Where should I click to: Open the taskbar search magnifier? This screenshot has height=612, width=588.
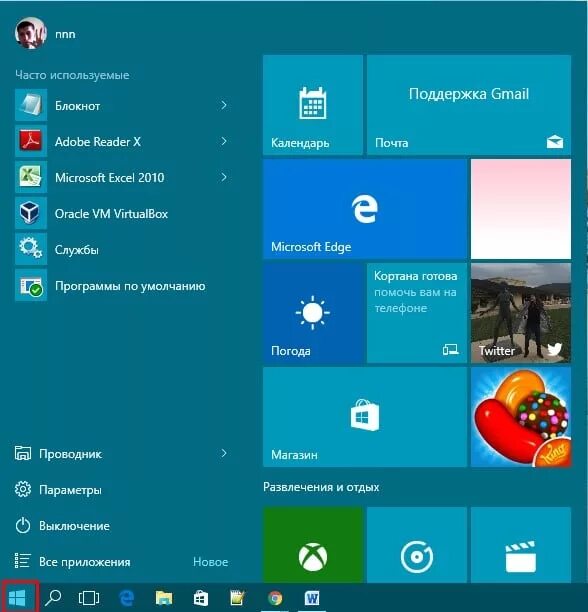click(x=53, y=597)
